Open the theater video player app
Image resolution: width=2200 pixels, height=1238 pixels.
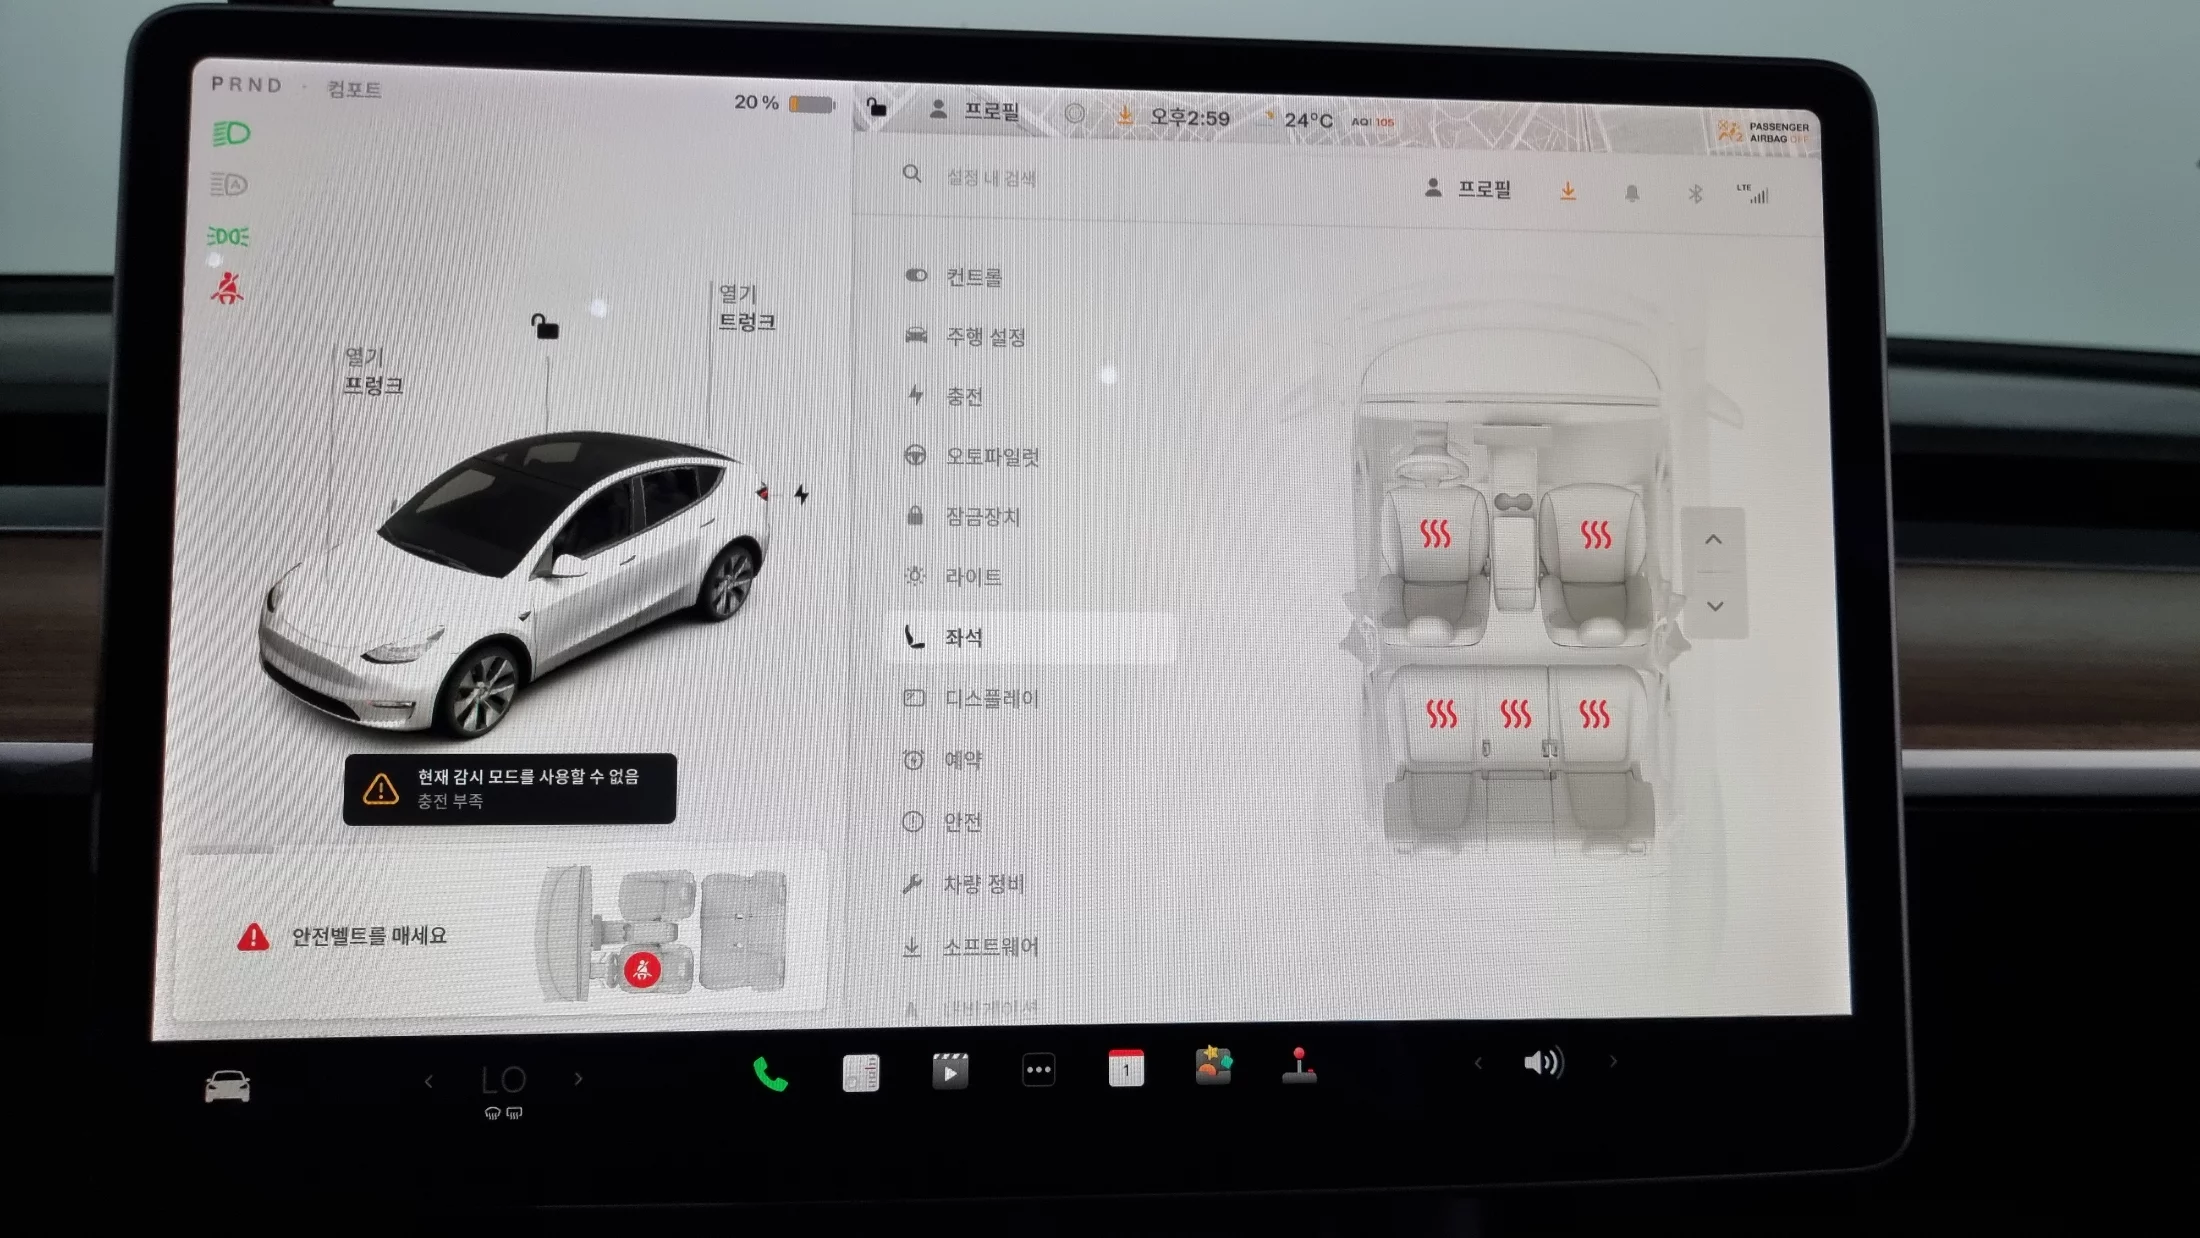coord(949,1071)
